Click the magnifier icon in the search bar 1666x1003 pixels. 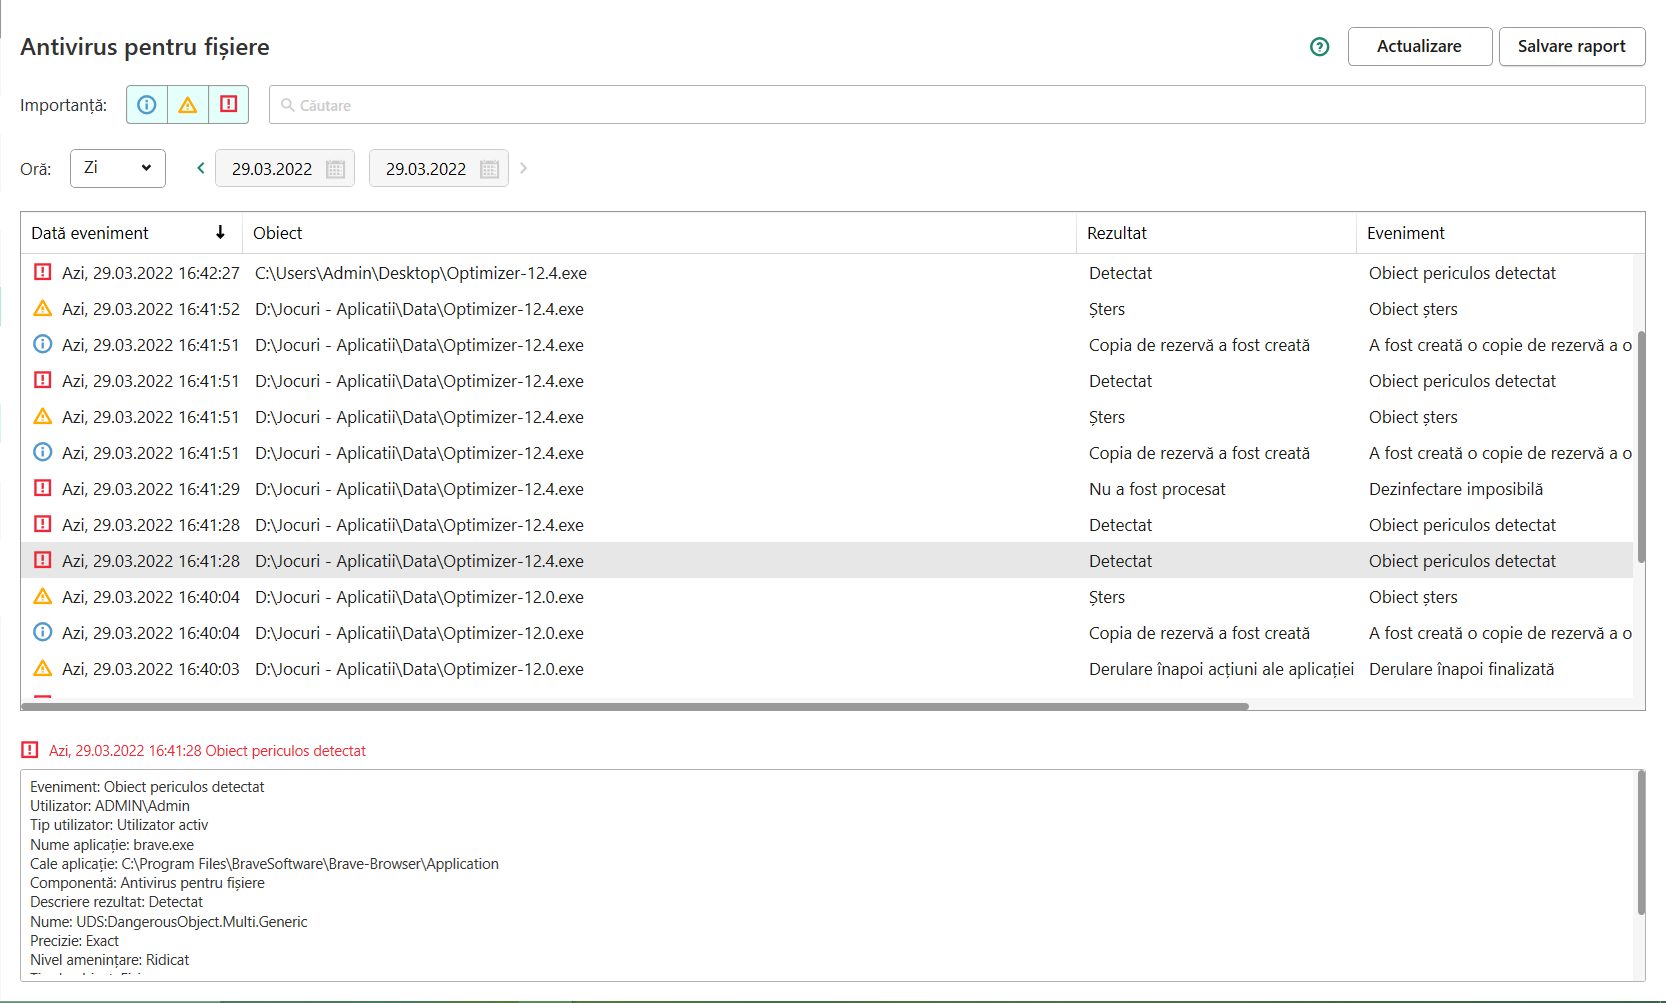(x=289, y=104)
